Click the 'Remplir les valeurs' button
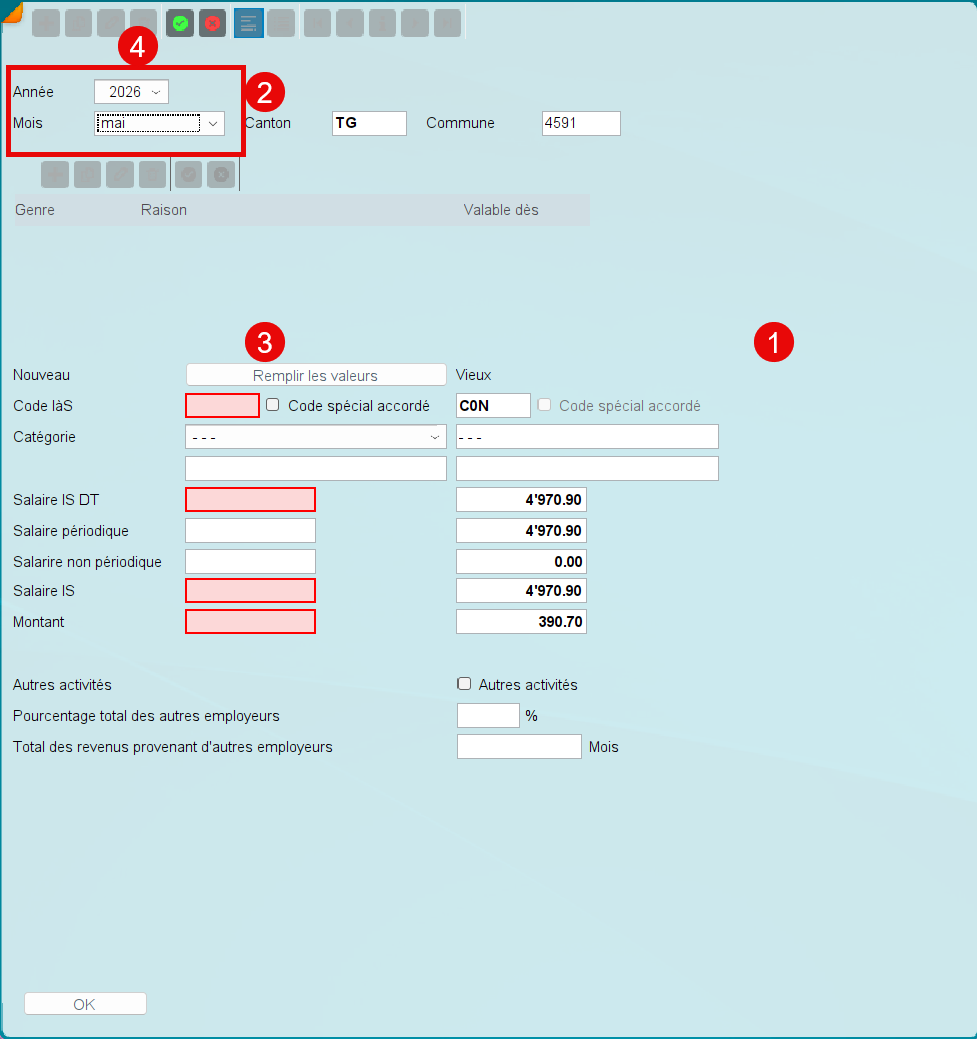 (x=316, y=375)
